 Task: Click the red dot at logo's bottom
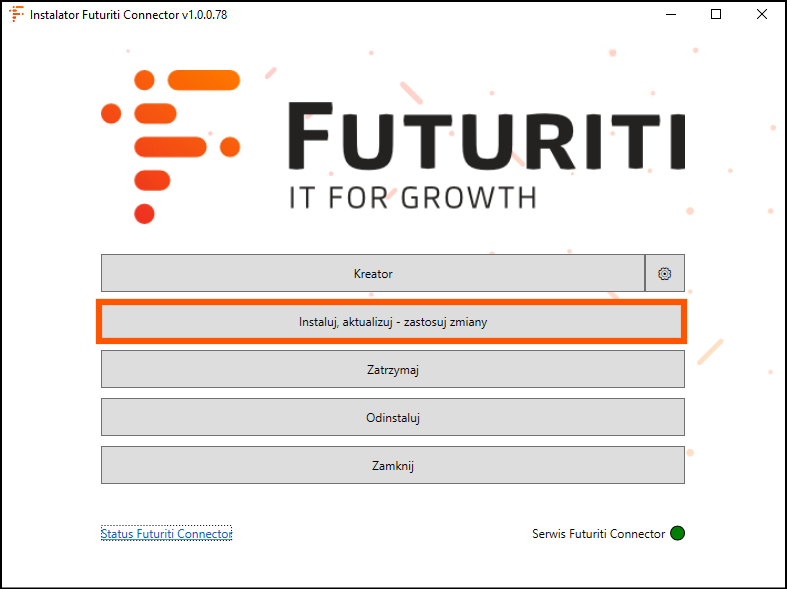[x=144, y=213]
